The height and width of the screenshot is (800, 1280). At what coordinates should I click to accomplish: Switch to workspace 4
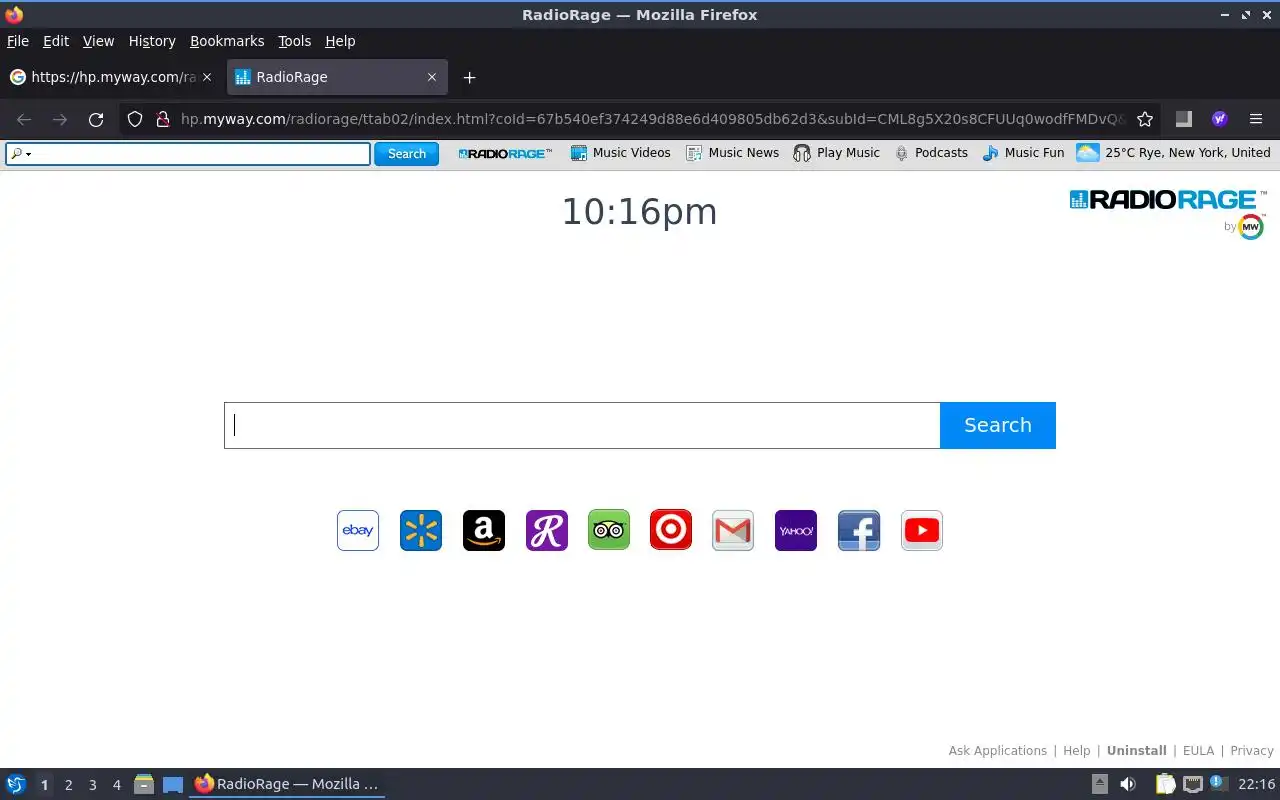click(x=117, y=785)
